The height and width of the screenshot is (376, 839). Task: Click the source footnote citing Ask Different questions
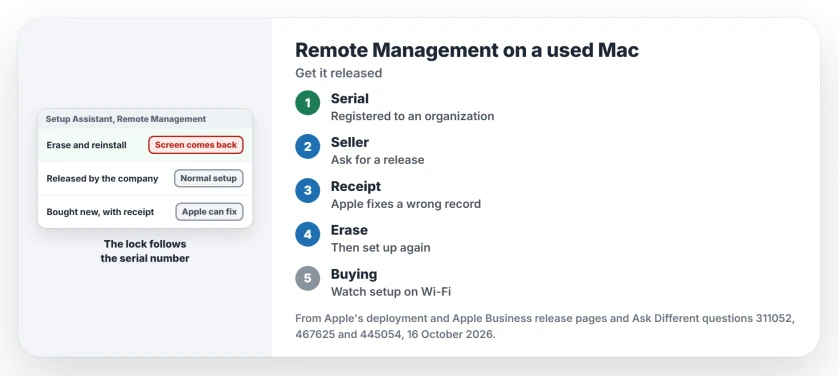coord(545,326)
